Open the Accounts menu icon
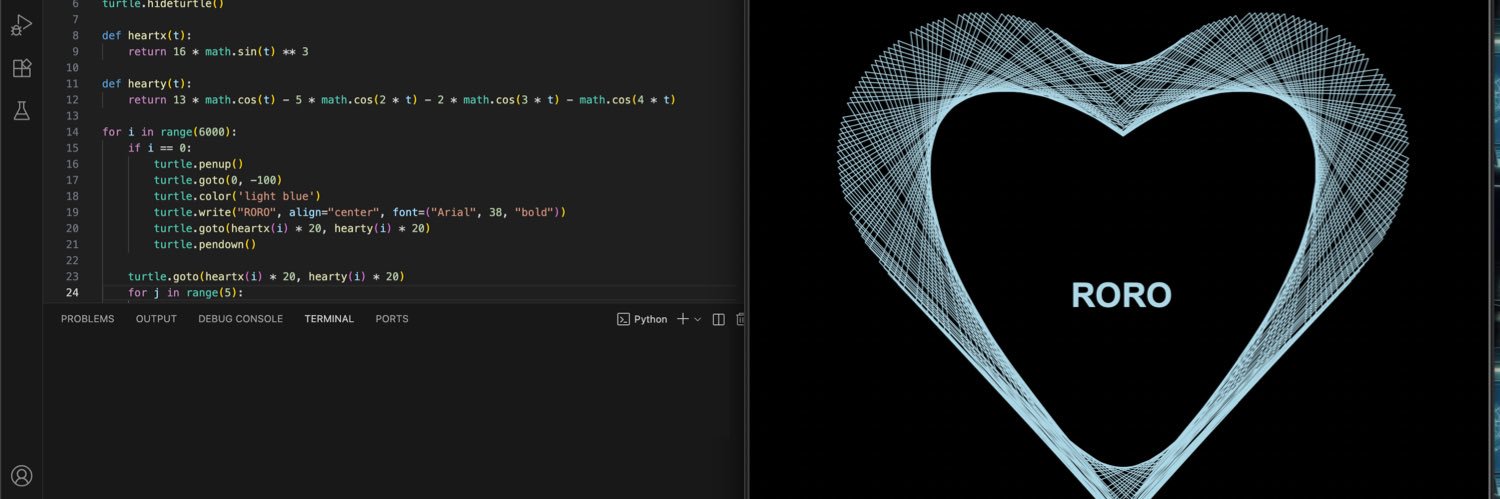Viewport: 1500px width, 499px height. [21, 476]
